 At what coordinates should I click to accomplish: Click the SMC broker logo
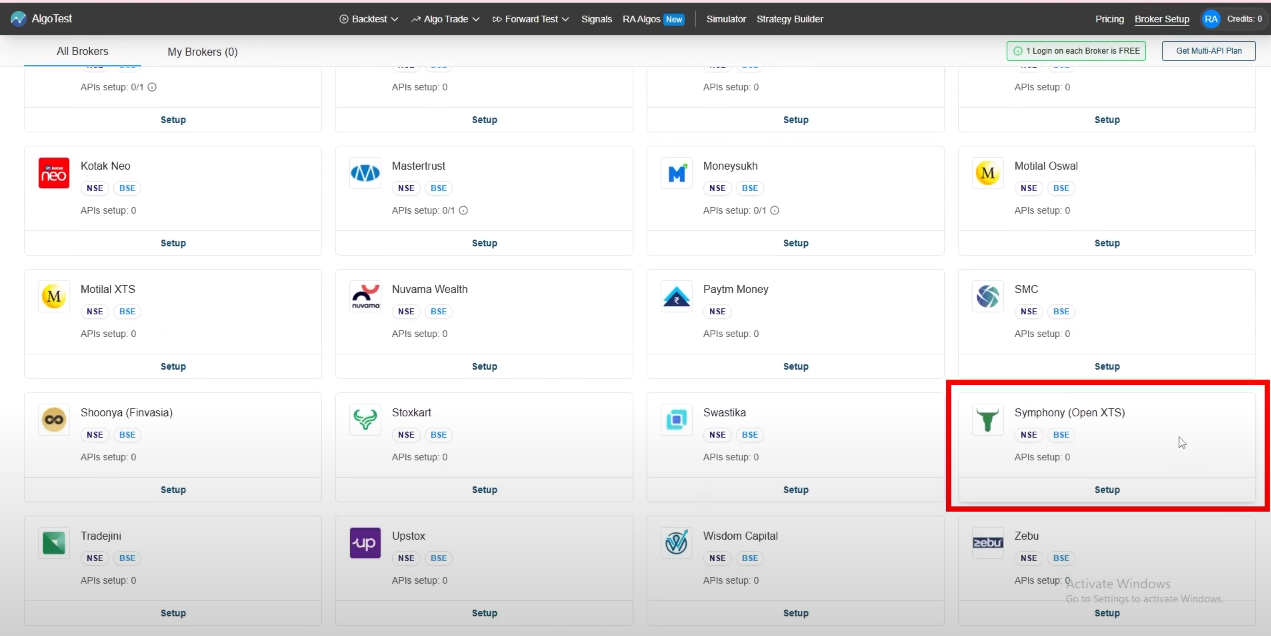click(x=988, y=296)
